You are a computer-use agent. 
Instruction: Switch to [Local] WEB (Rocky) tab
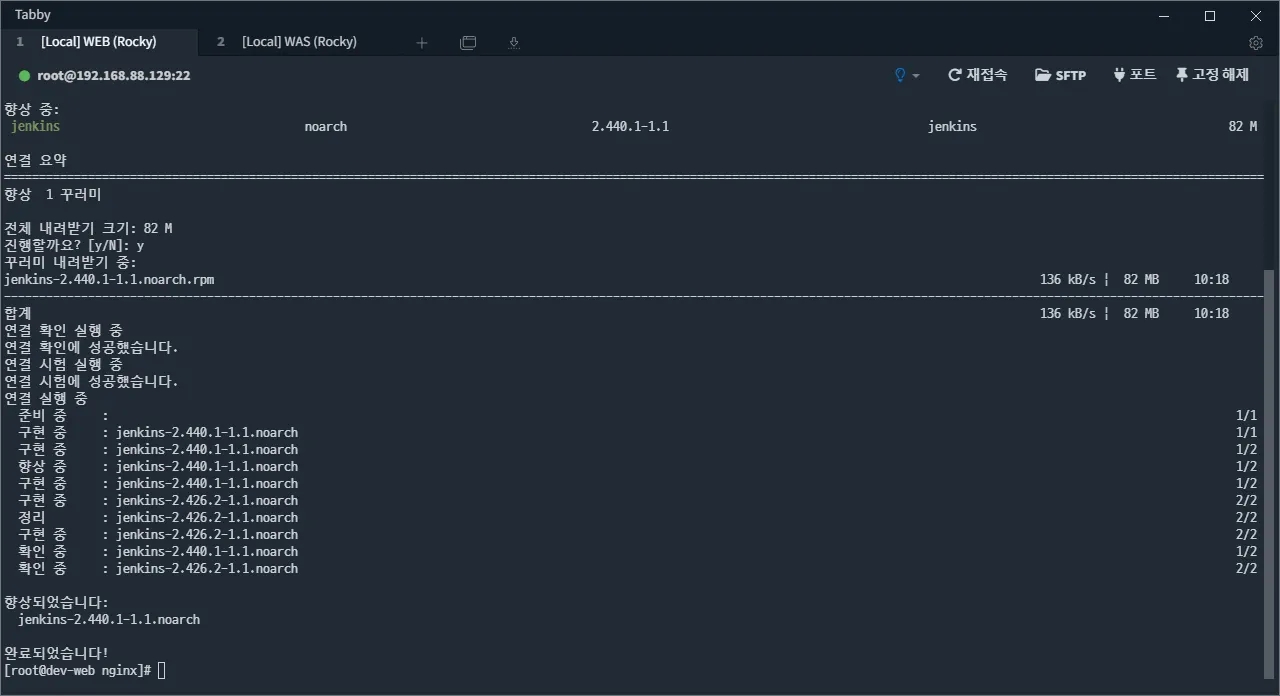coord(98,42)
